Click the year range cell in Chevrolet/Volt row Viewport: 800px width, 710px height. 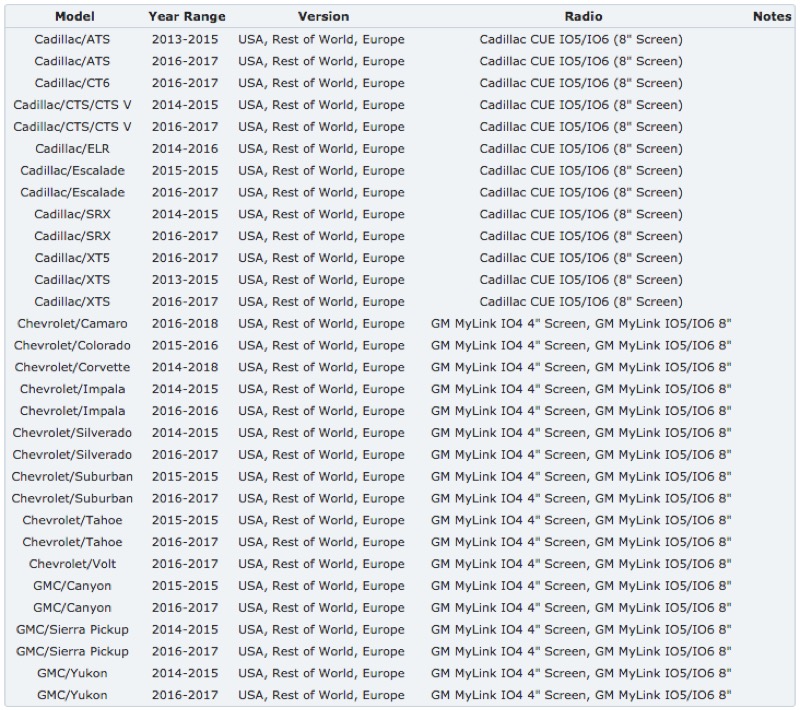(185, 564)
